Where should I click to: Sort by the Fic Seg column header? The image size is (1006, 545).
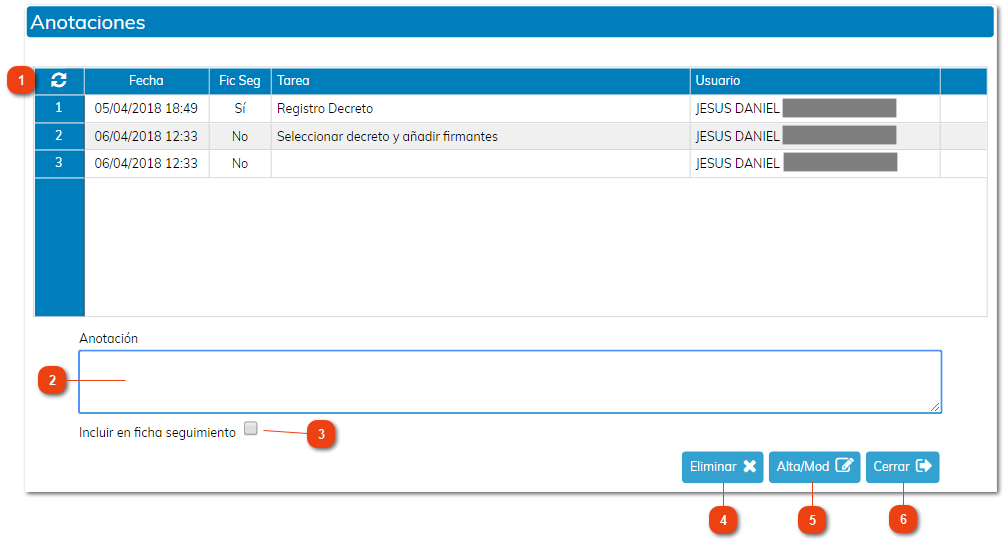240,81
